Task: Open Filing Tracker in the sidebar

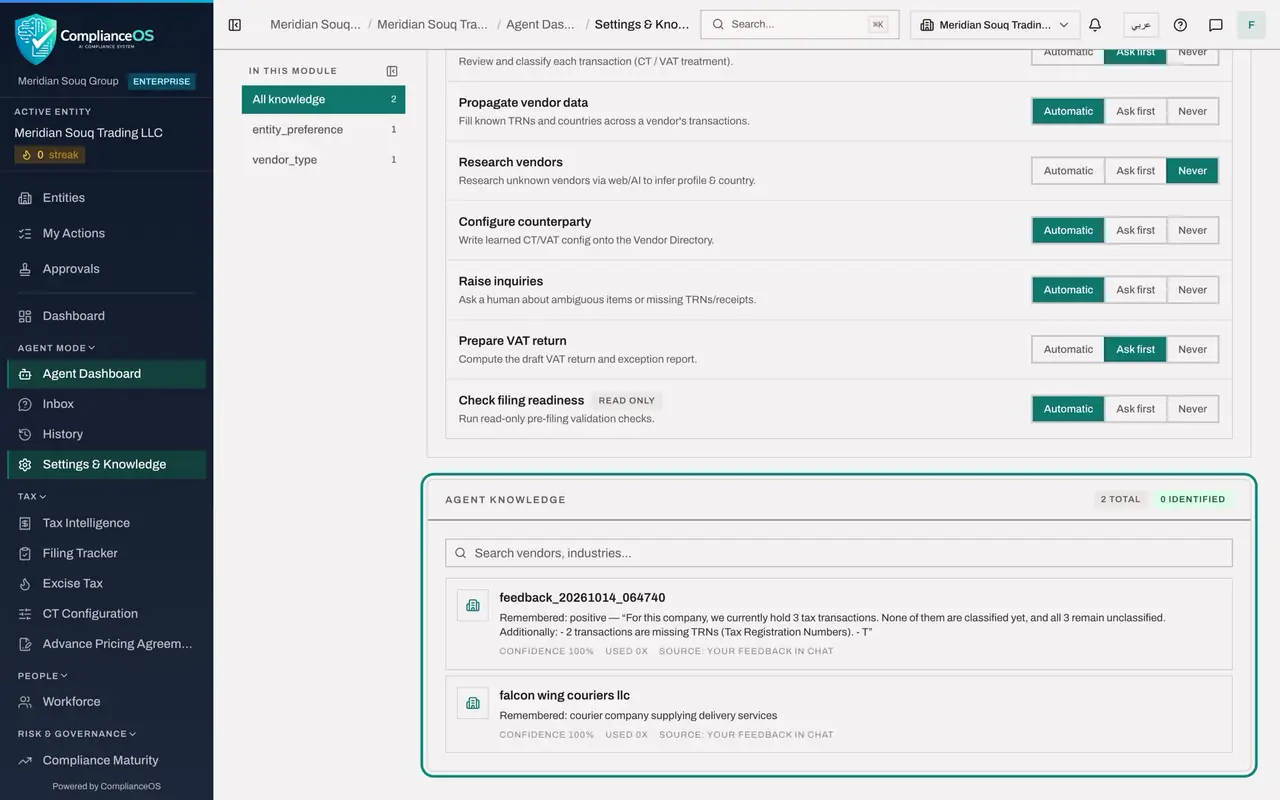Action: (x=106, y=553)
